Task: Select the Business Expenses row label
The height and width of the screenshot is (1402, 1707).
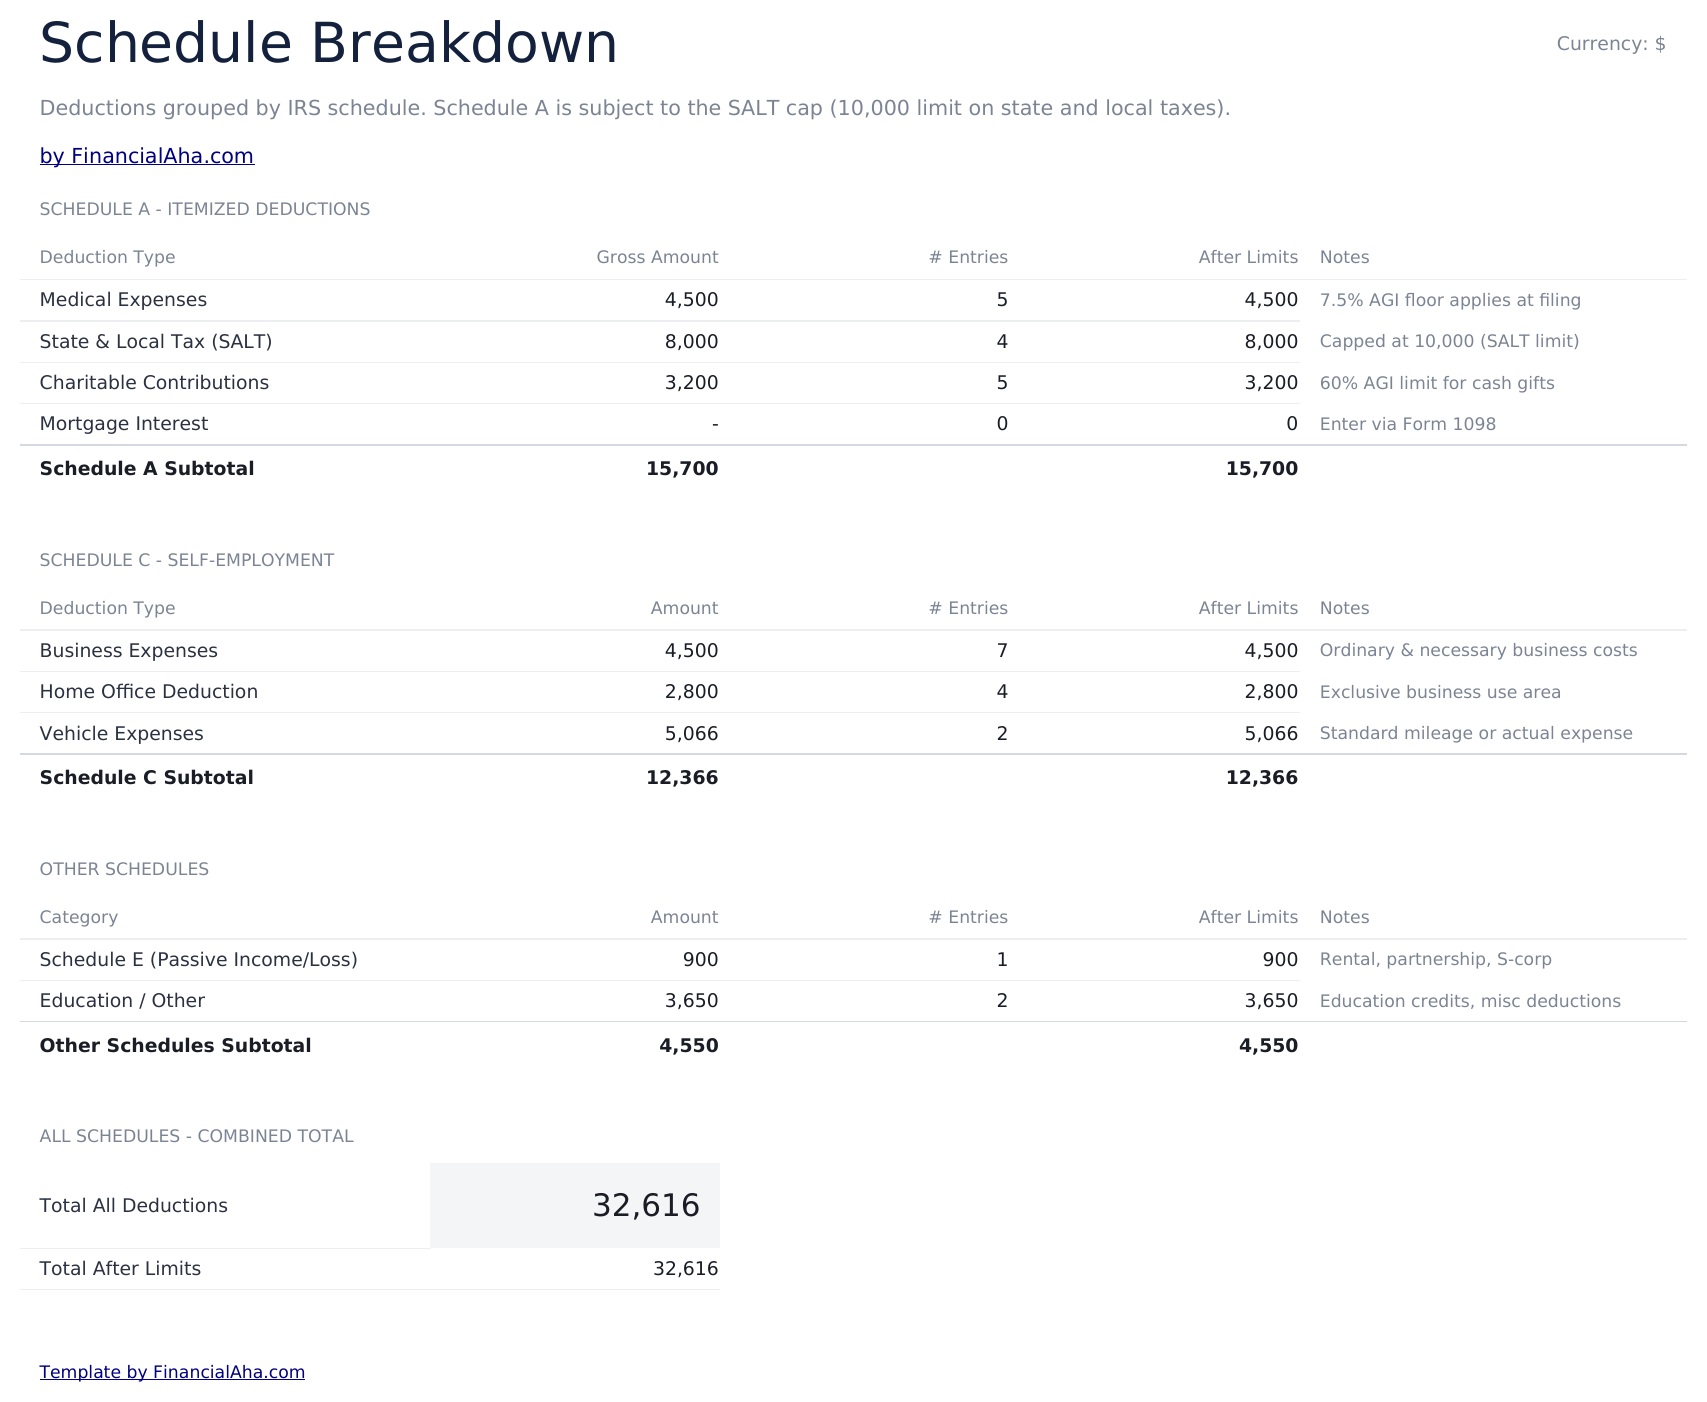Action: (129, 651)
